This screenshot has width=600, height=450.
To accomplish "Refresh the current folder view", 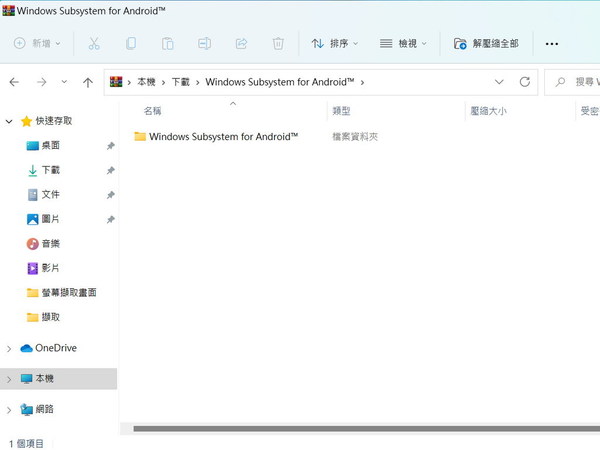I will [525, 82].
